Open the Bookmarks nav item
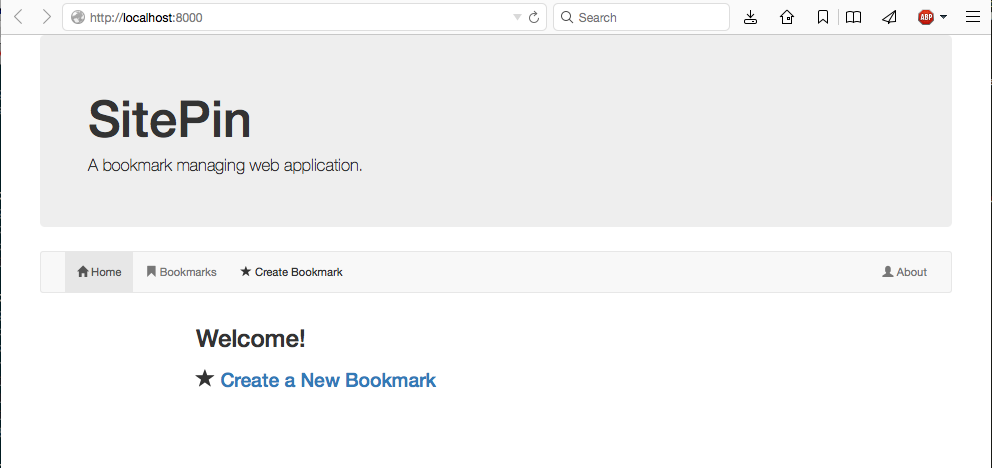The image size is (992, 468). coord(182,272)
